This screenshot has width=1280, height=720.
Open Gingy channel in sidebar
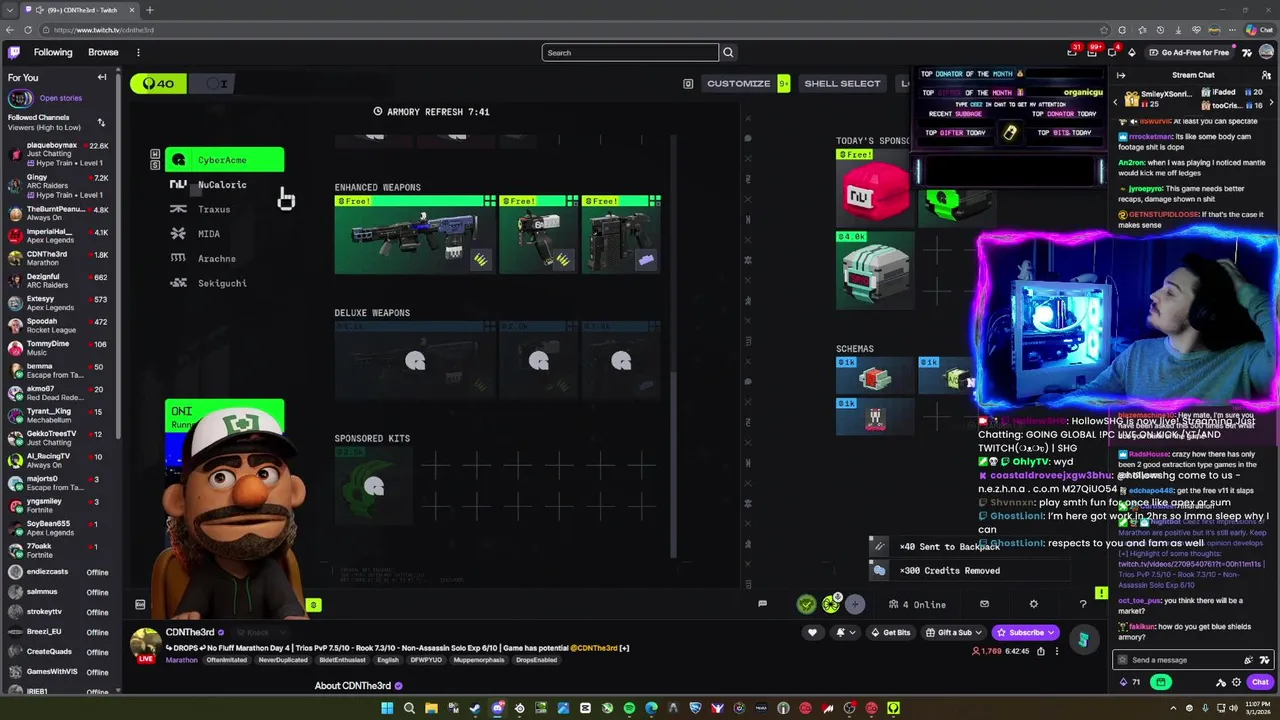coord(61,186)
